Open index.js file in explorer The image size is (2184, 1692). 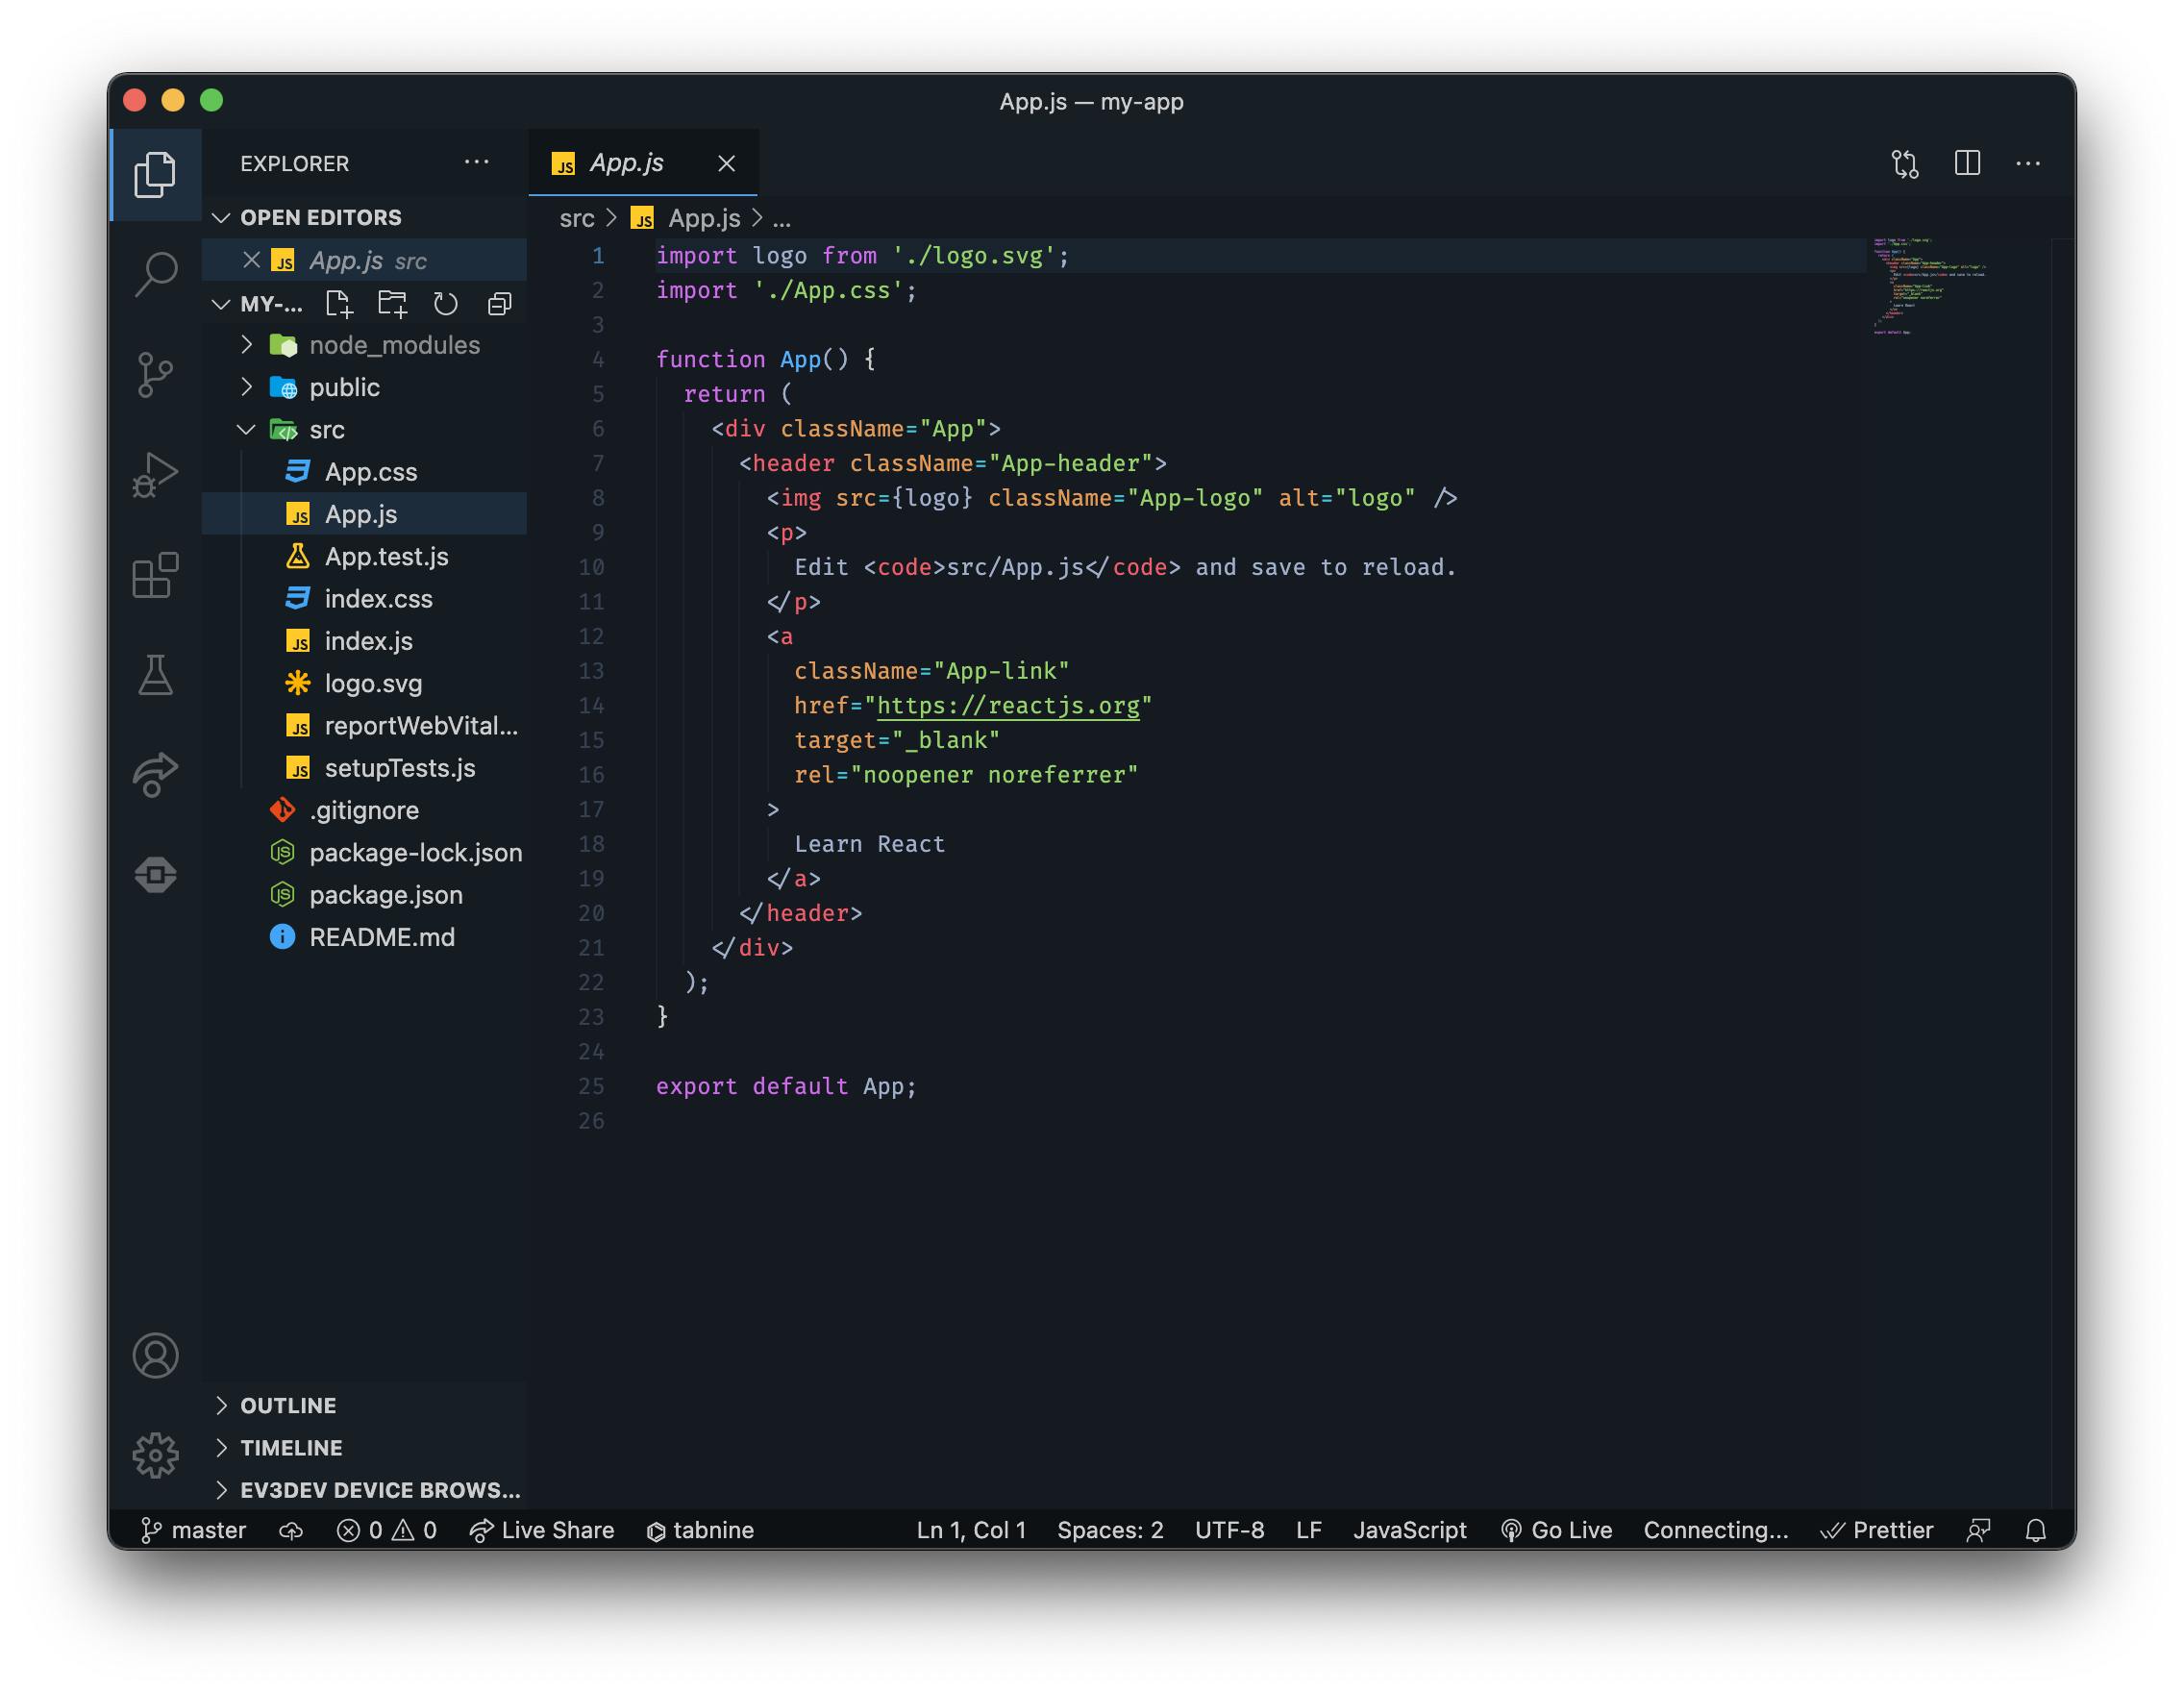pos(368,641)
